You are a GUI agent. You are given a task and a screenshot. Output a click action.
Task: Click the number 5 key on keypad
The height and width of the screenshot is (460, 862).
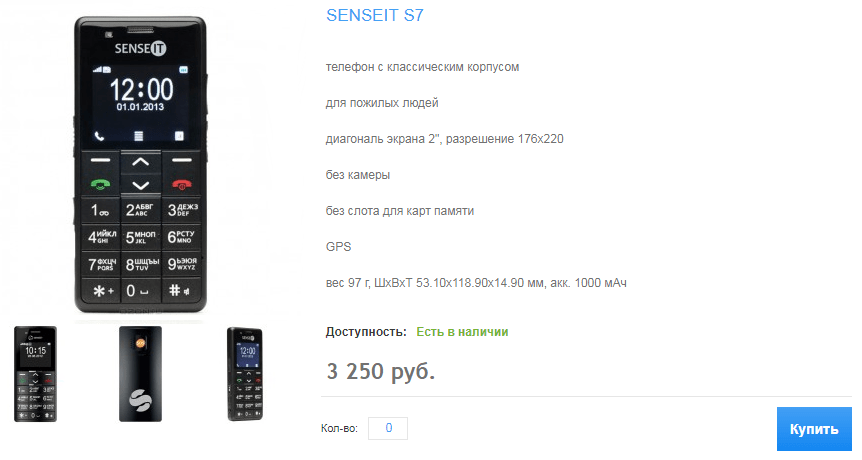pos(141,237)
